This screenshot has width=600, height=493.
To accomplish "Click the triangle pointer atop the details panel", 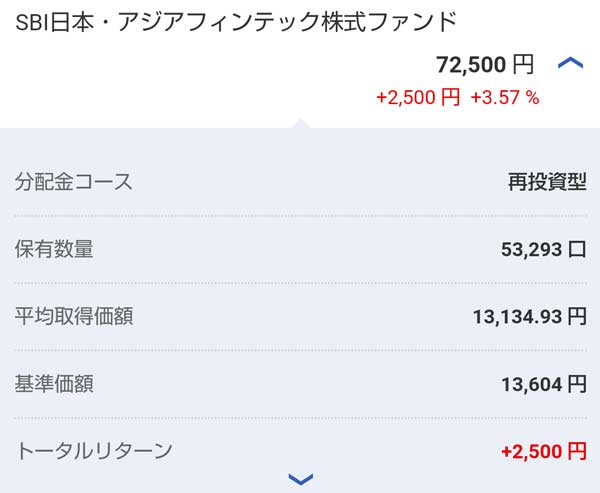I will 300,124.
